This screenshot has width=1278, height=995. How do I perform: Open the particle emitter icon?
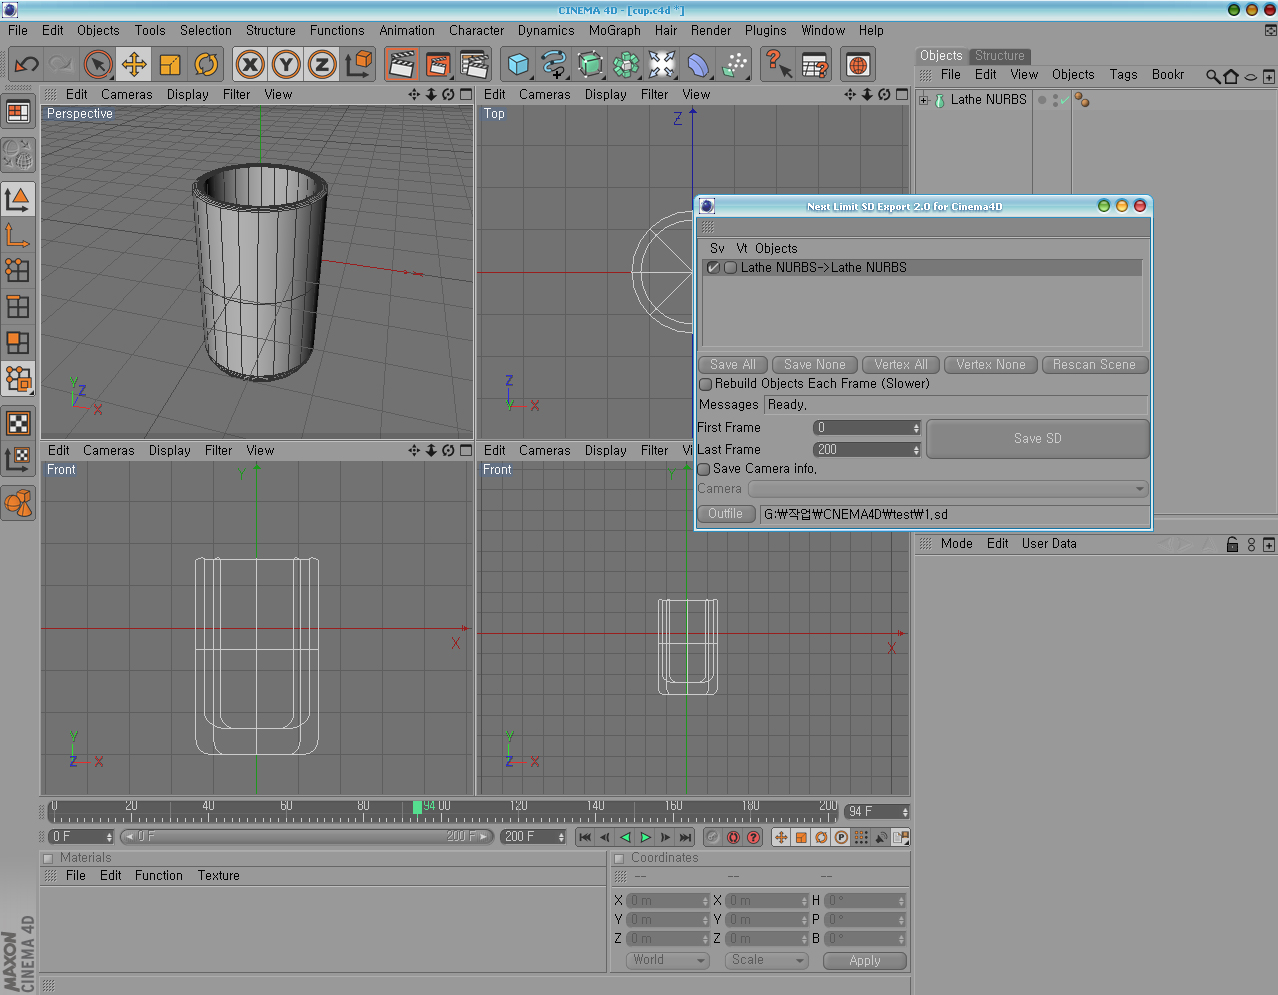tap(734, 65)
